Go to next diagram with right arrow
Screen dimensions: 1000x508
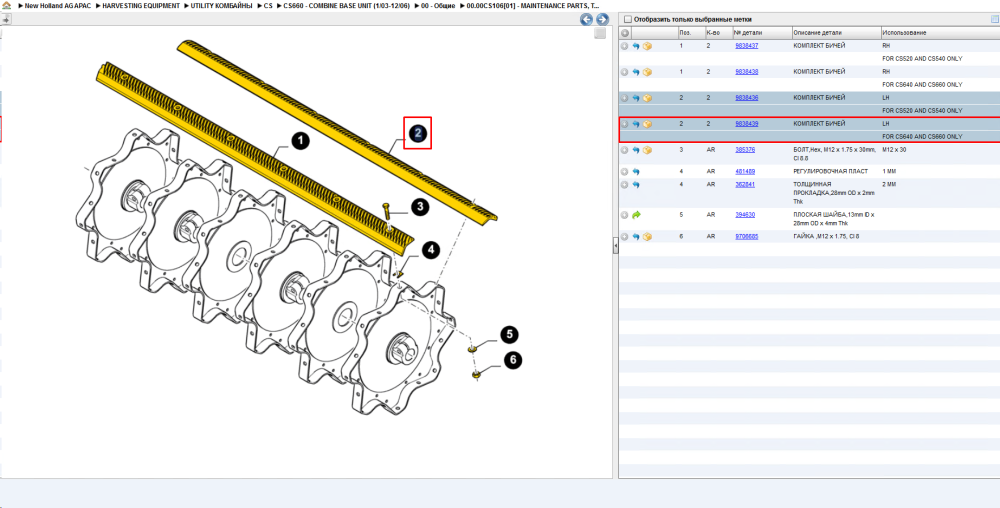[x=601, y=20]
